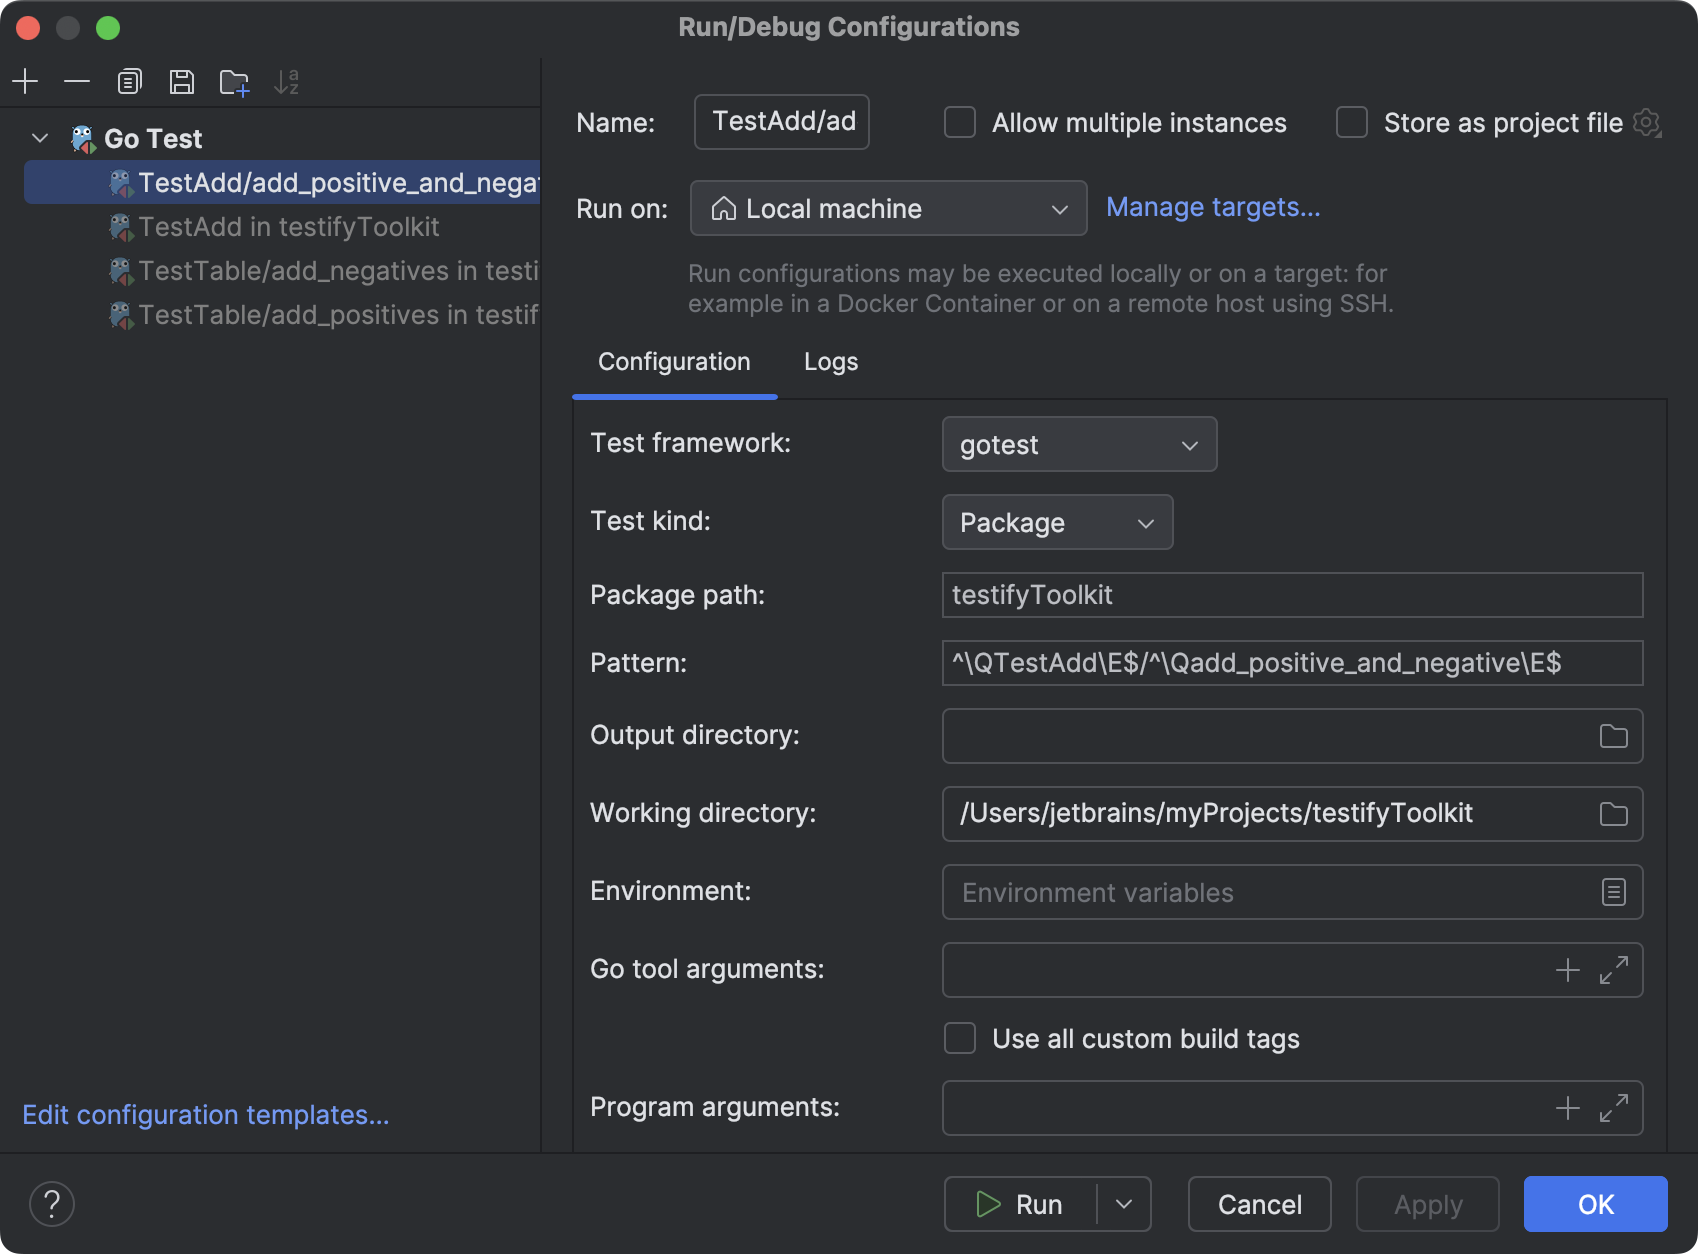Create a new configuration folder
1698x1254 pixels.
click(x=234, y=81)
